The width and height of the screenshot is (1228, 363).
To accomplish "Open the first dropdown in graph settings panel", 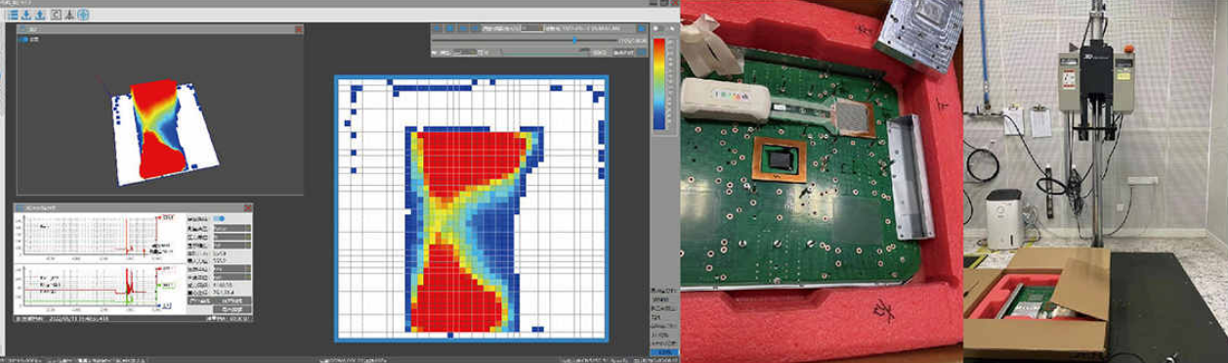I will (x=232, y=228).
